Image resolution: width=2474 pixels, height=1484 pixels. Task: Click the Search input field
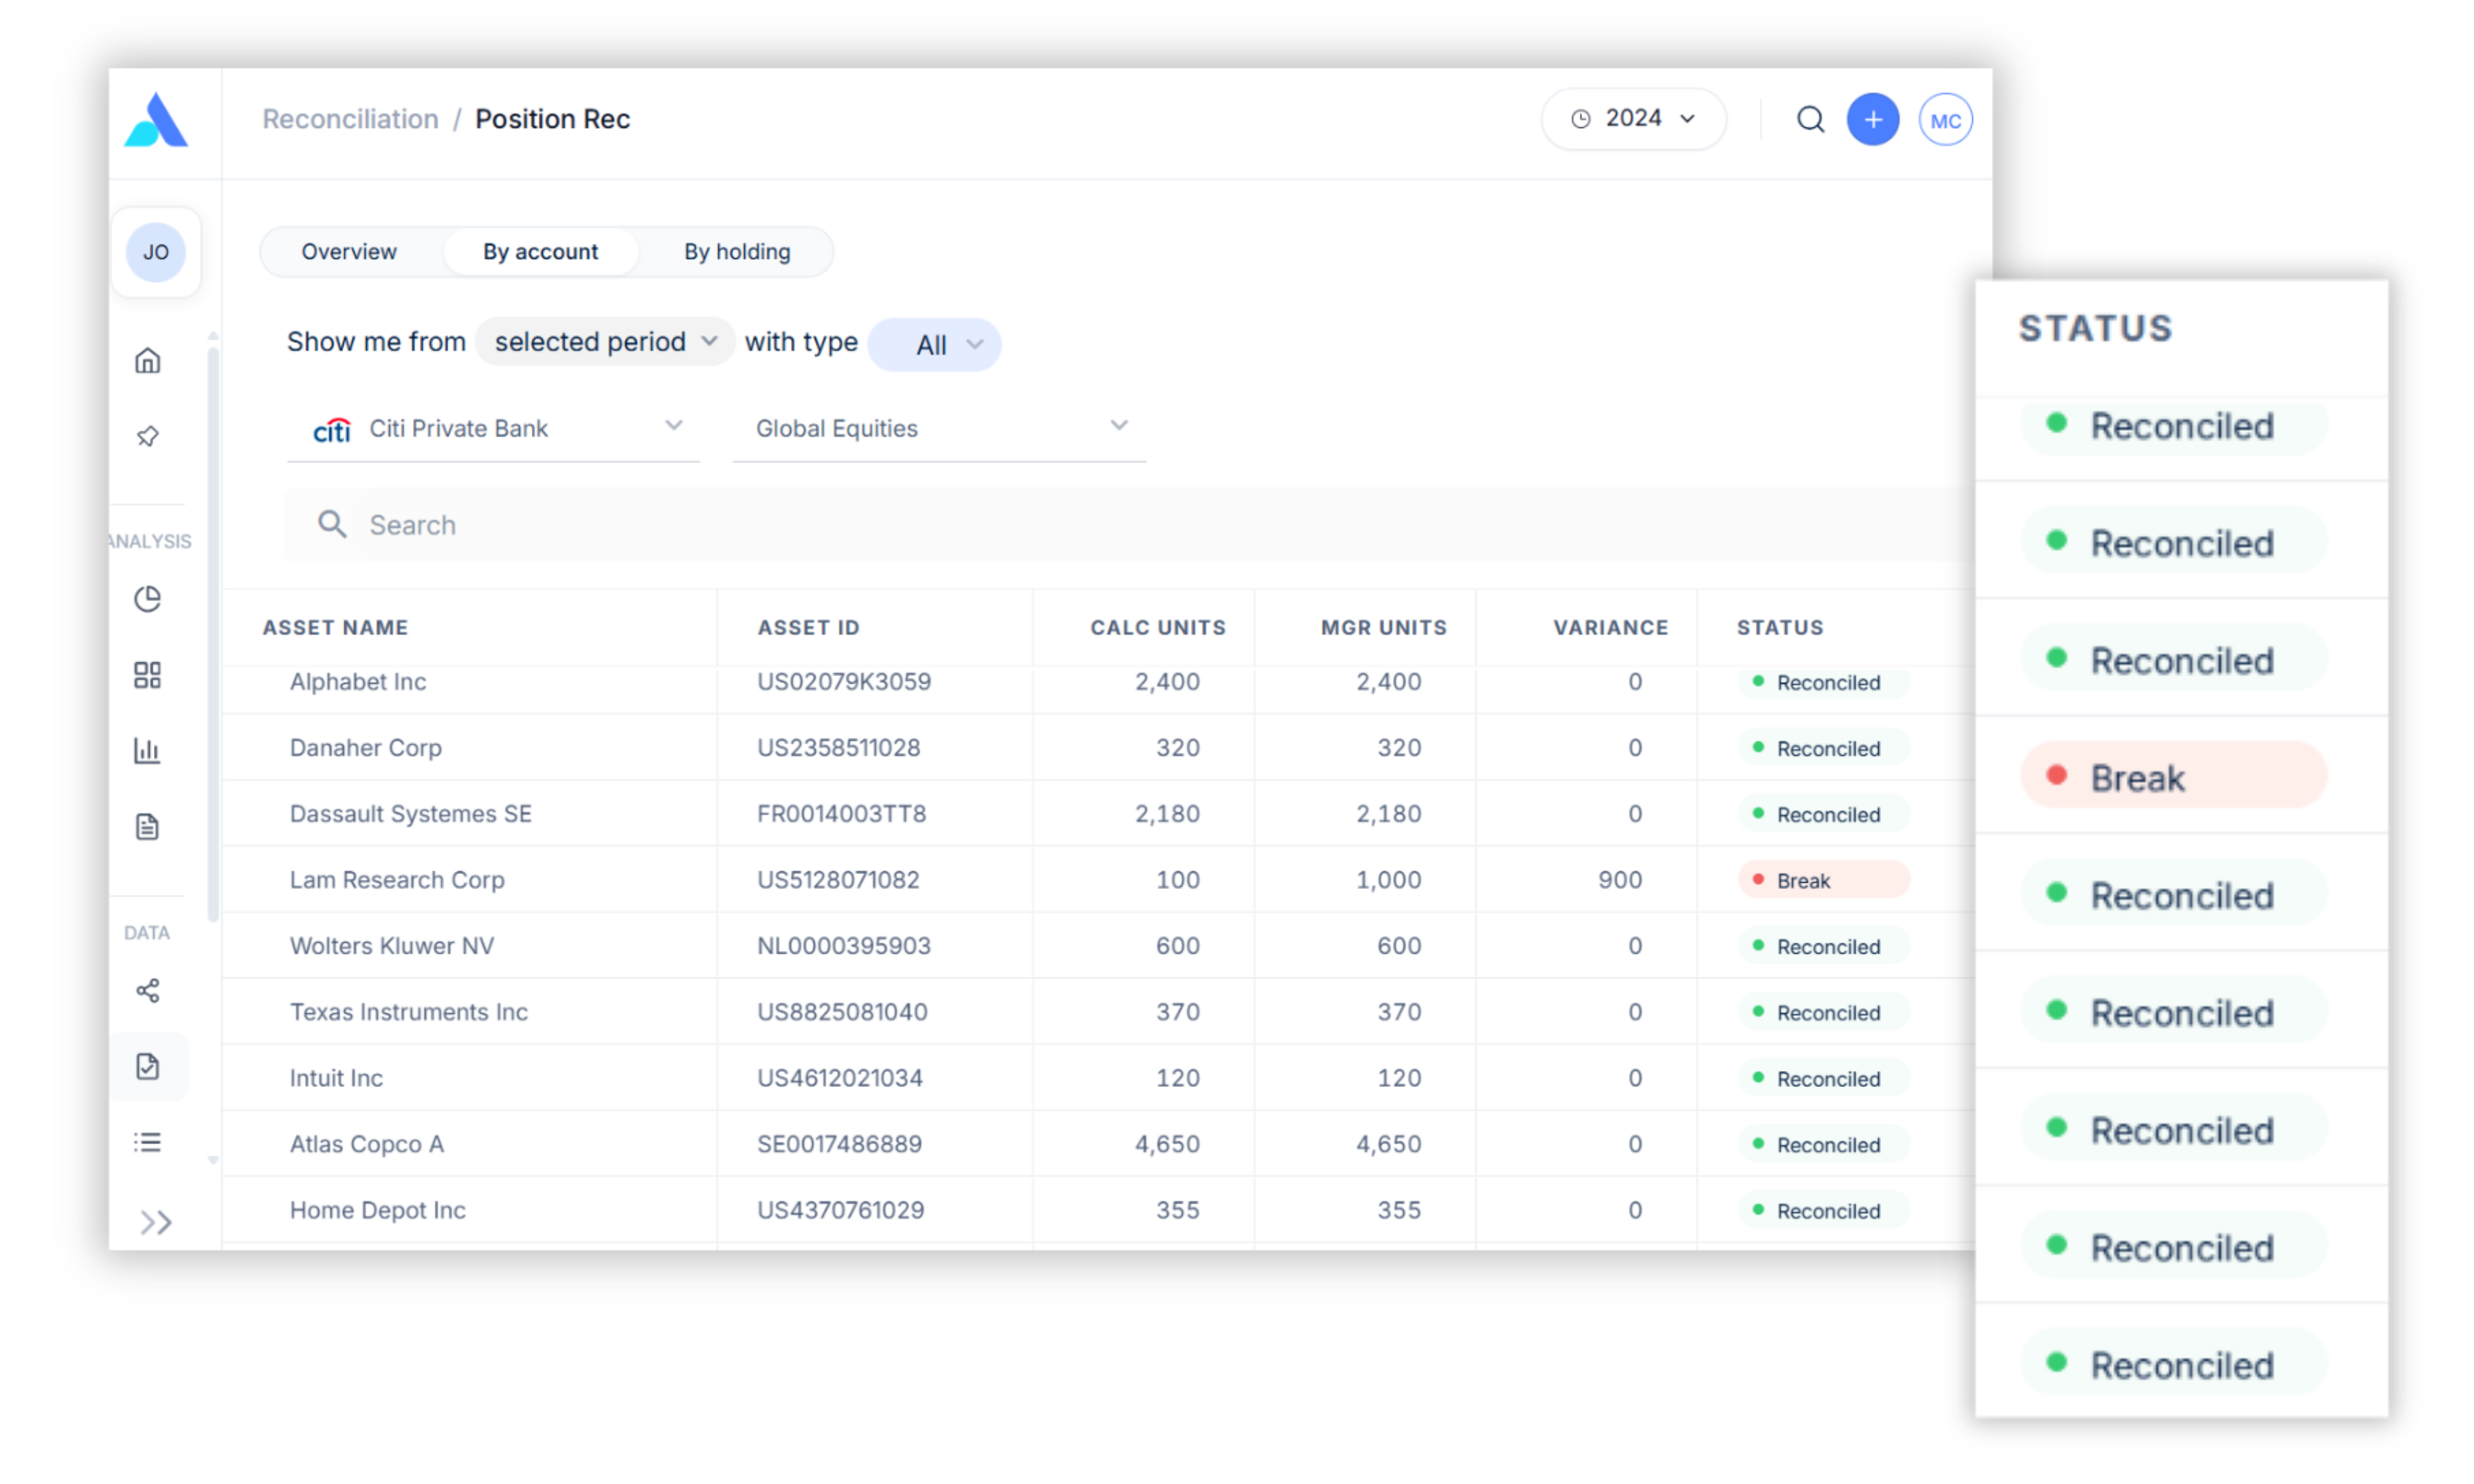(x=1100, y=525)
